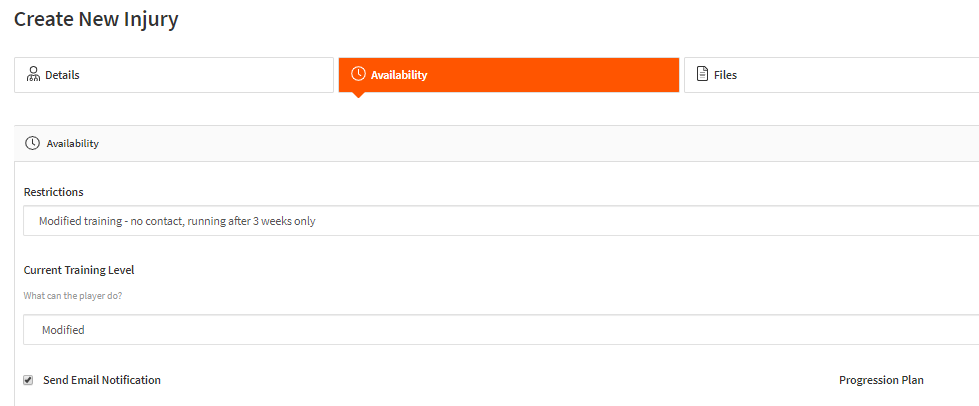Select the active Availability tab
Viewport: 979px width, 406px height.
tap(509, 75)
